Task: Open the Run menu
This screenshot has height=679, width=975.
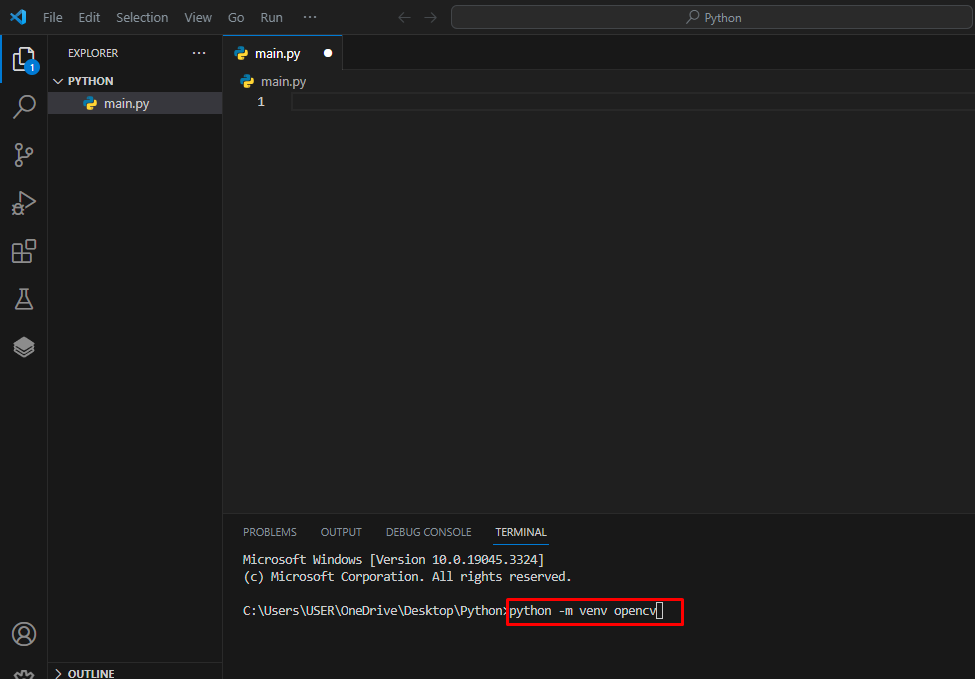Action: point(271,17)
